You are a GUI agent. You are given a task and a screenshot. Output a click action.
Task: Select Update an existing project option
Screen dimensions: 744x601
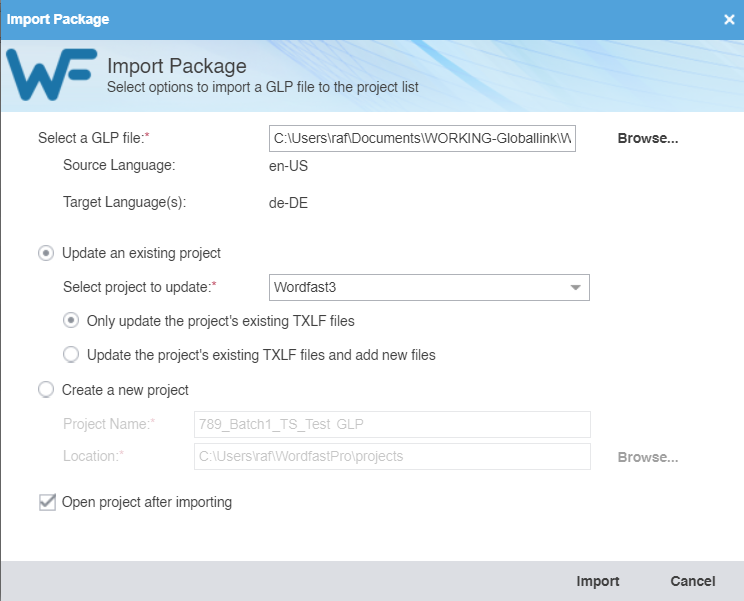click(x=47, y=253)
